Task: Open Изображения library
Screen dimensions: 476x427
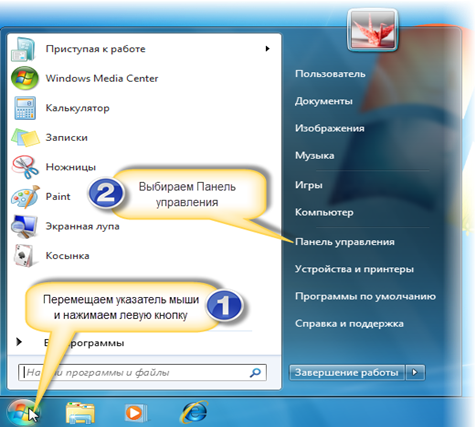Action: 330,128
